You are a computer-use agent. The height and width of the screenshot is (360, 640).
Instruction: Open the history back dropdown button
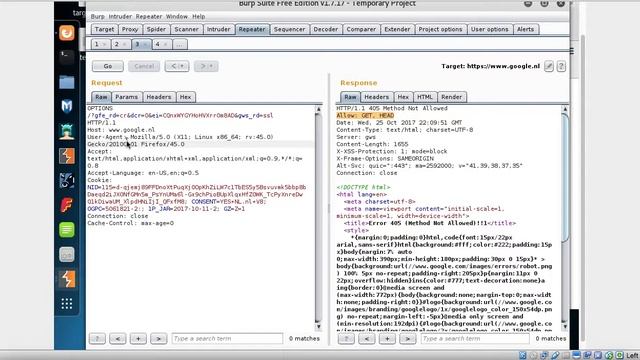click(177, 66)
